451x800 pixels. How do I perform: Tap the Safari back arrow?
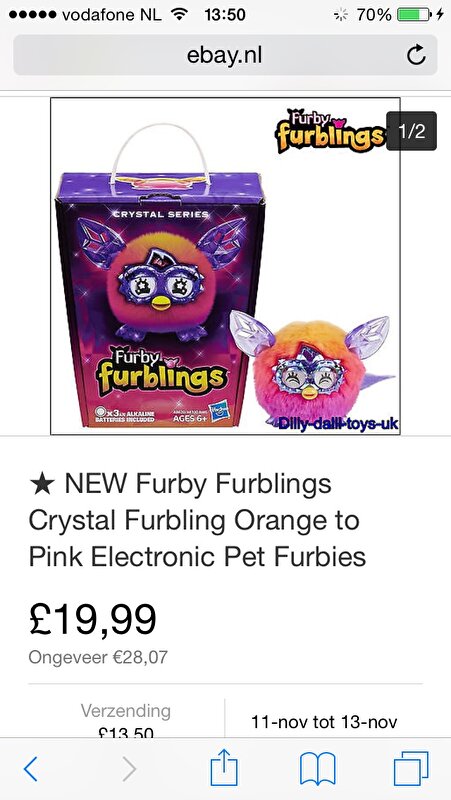click(x=31, y=769)
